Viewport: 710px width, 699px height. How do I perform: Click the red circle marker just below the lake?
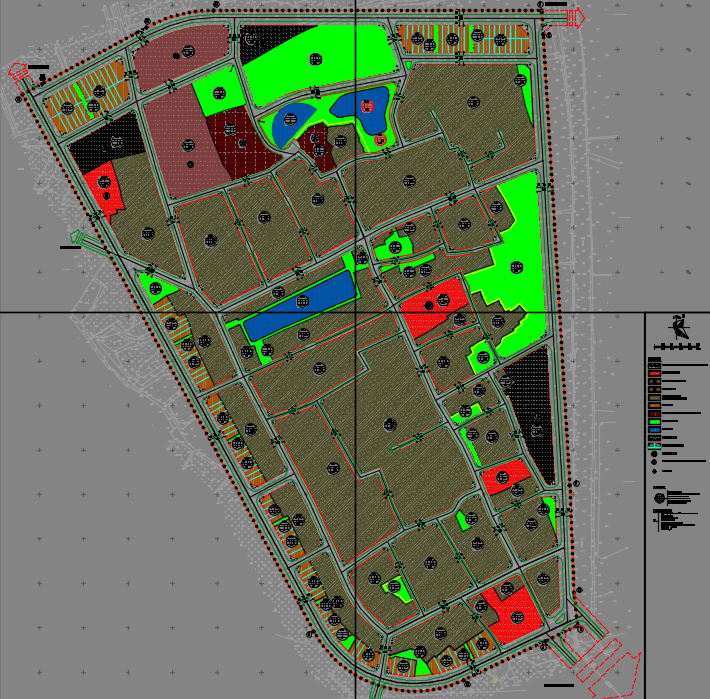coord(381,140)
